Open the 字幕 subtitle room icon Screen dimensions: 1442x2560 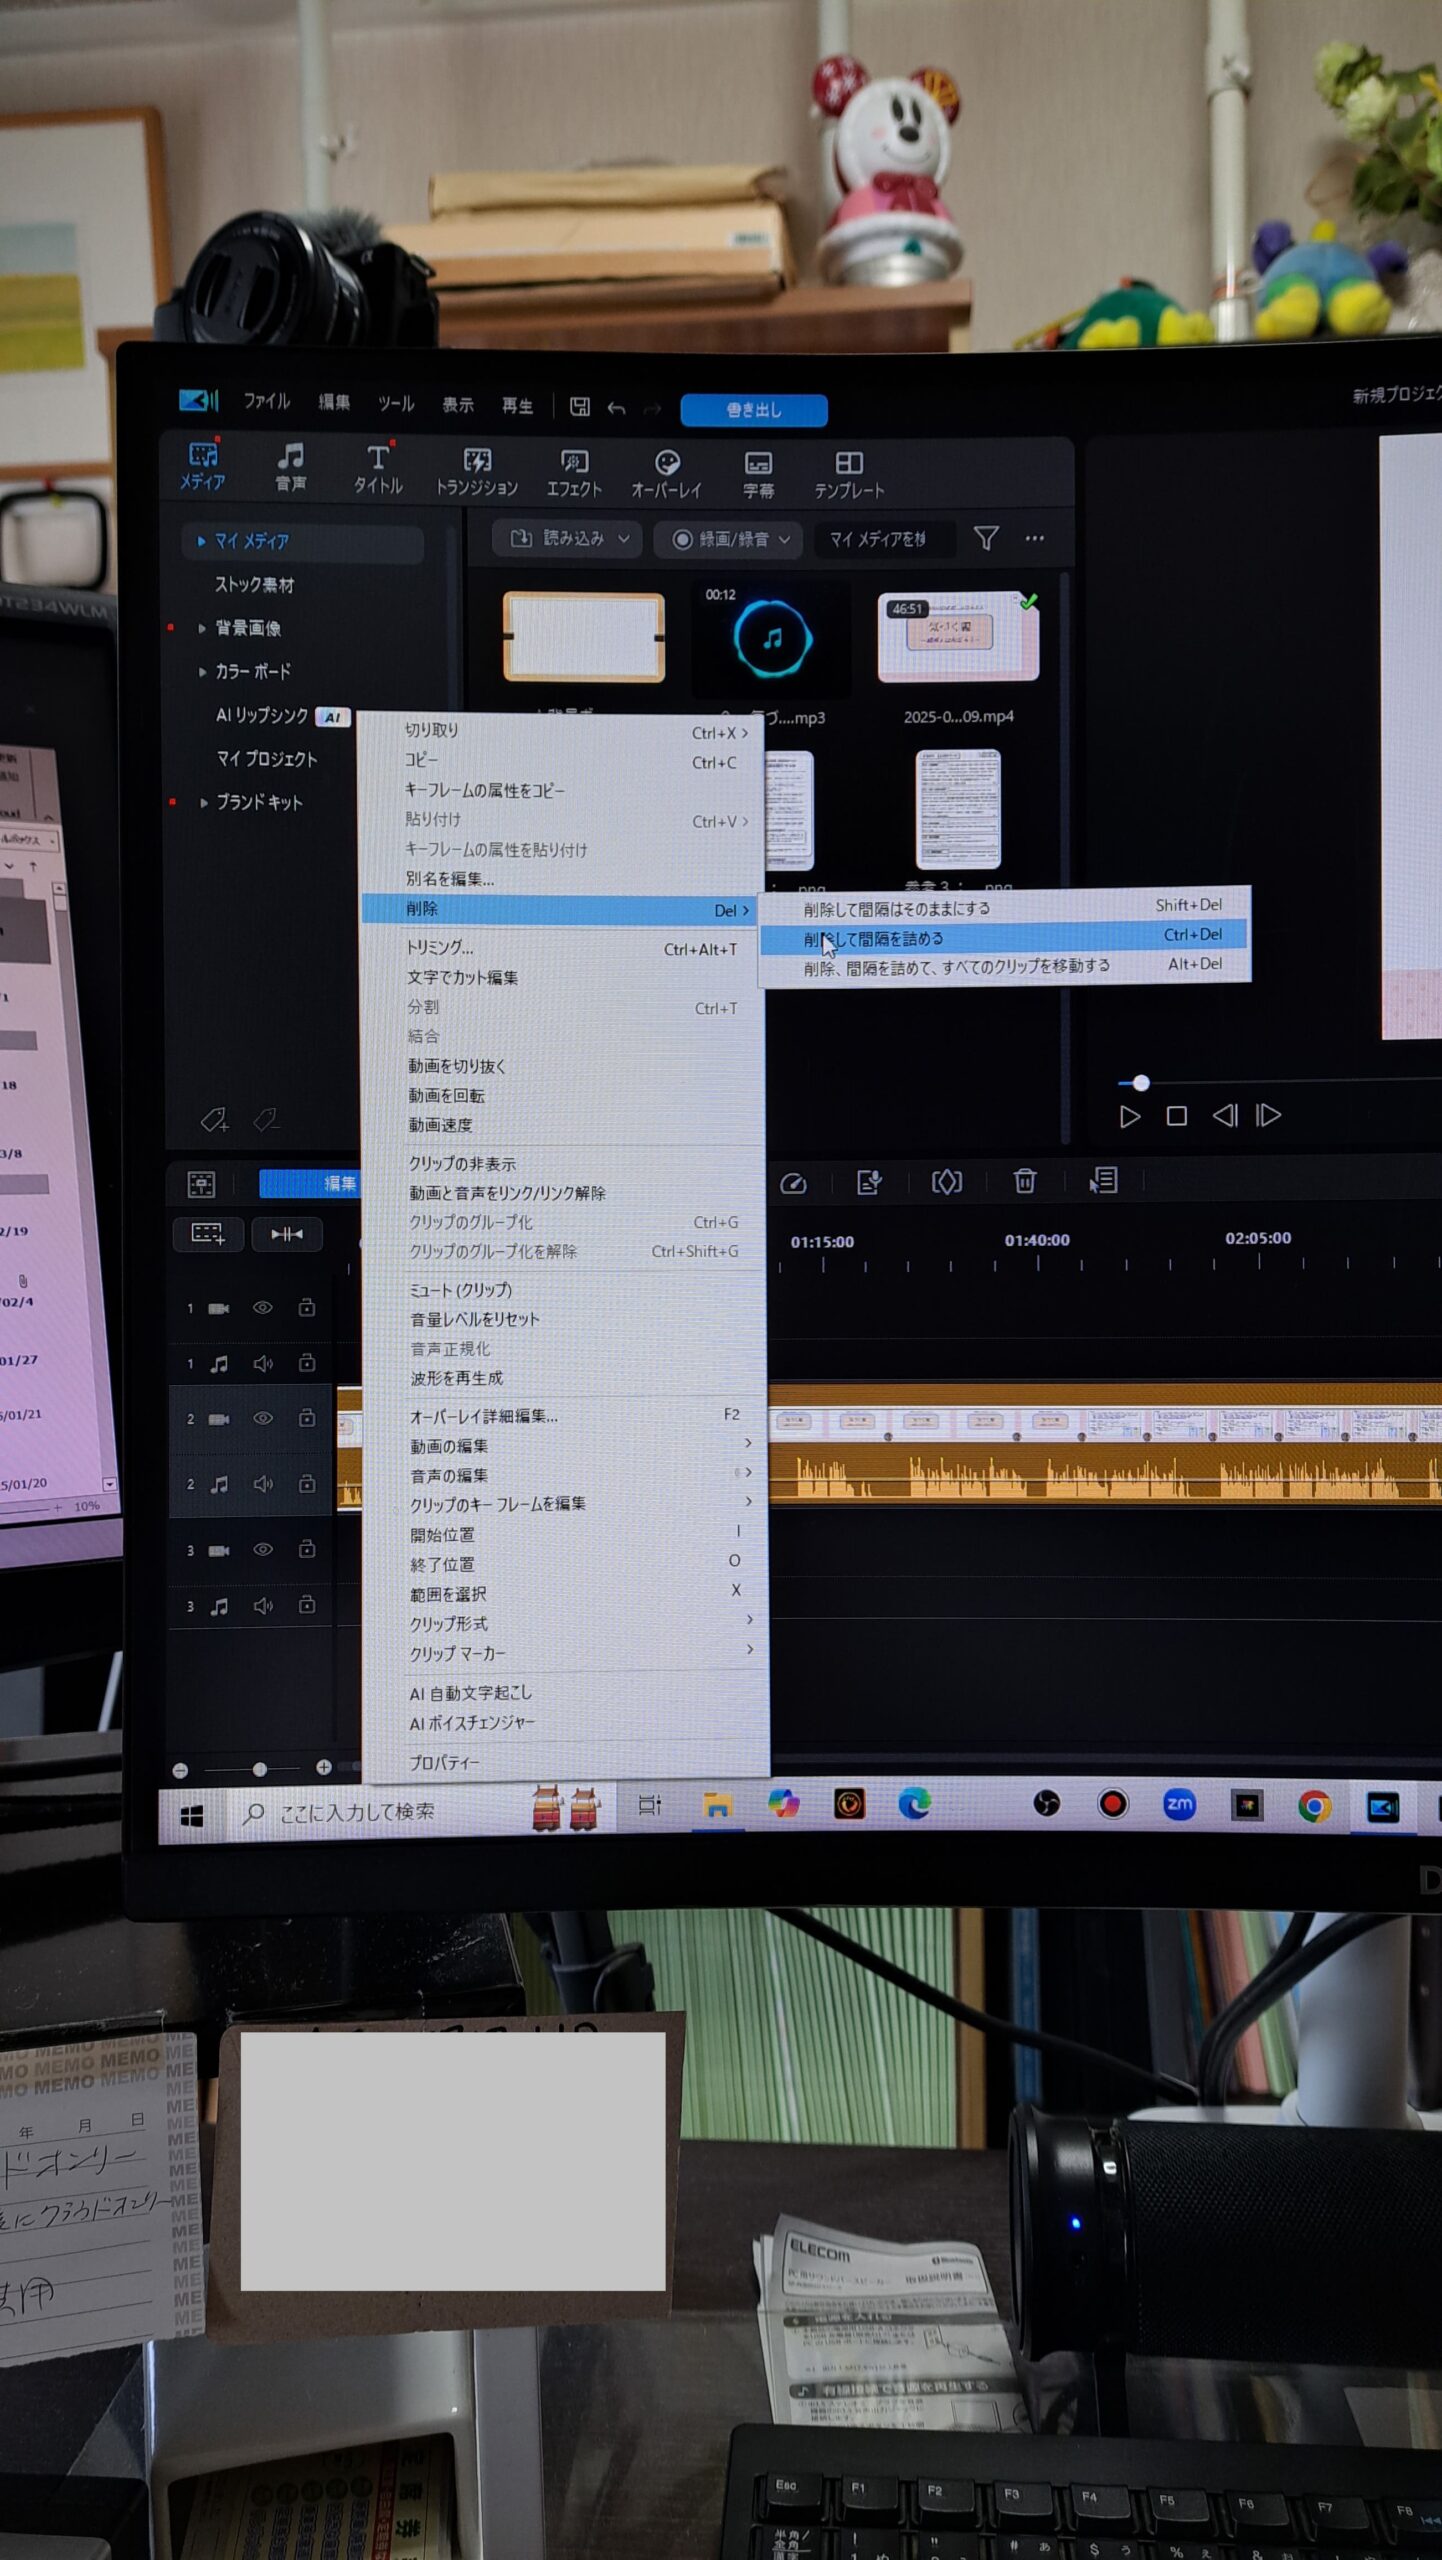(x=758, y=476)
